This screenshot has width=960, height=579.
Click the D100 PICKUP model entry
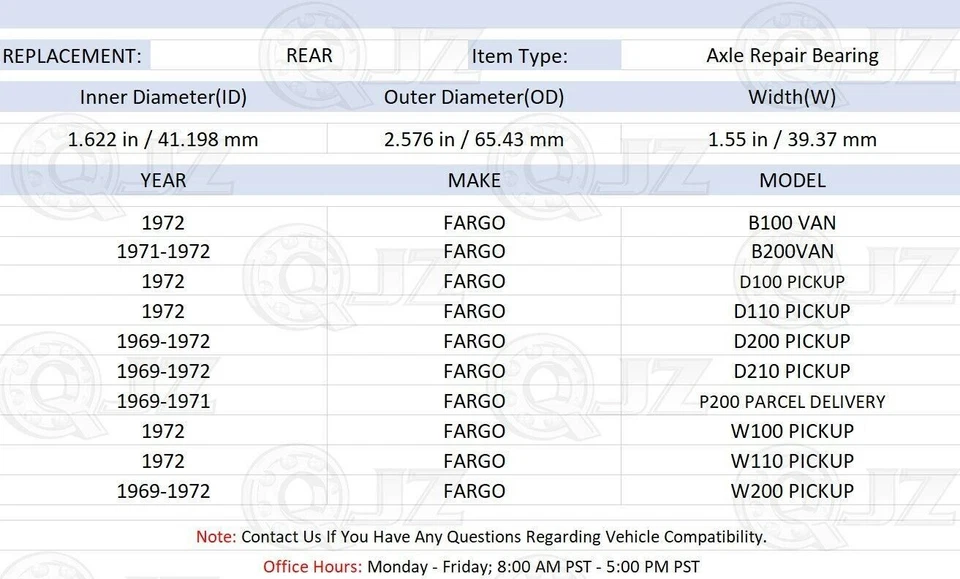[x=792, y=282]
